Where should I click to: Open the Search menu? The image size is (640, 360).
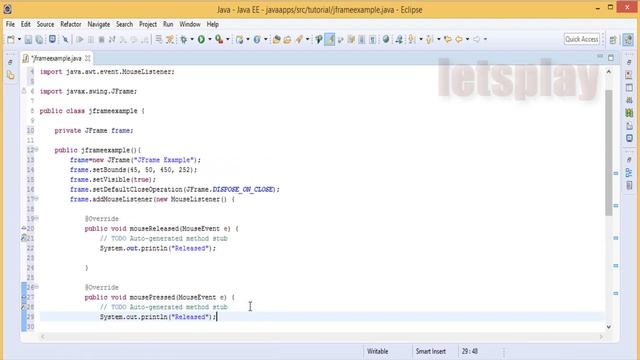click(124, 24)
